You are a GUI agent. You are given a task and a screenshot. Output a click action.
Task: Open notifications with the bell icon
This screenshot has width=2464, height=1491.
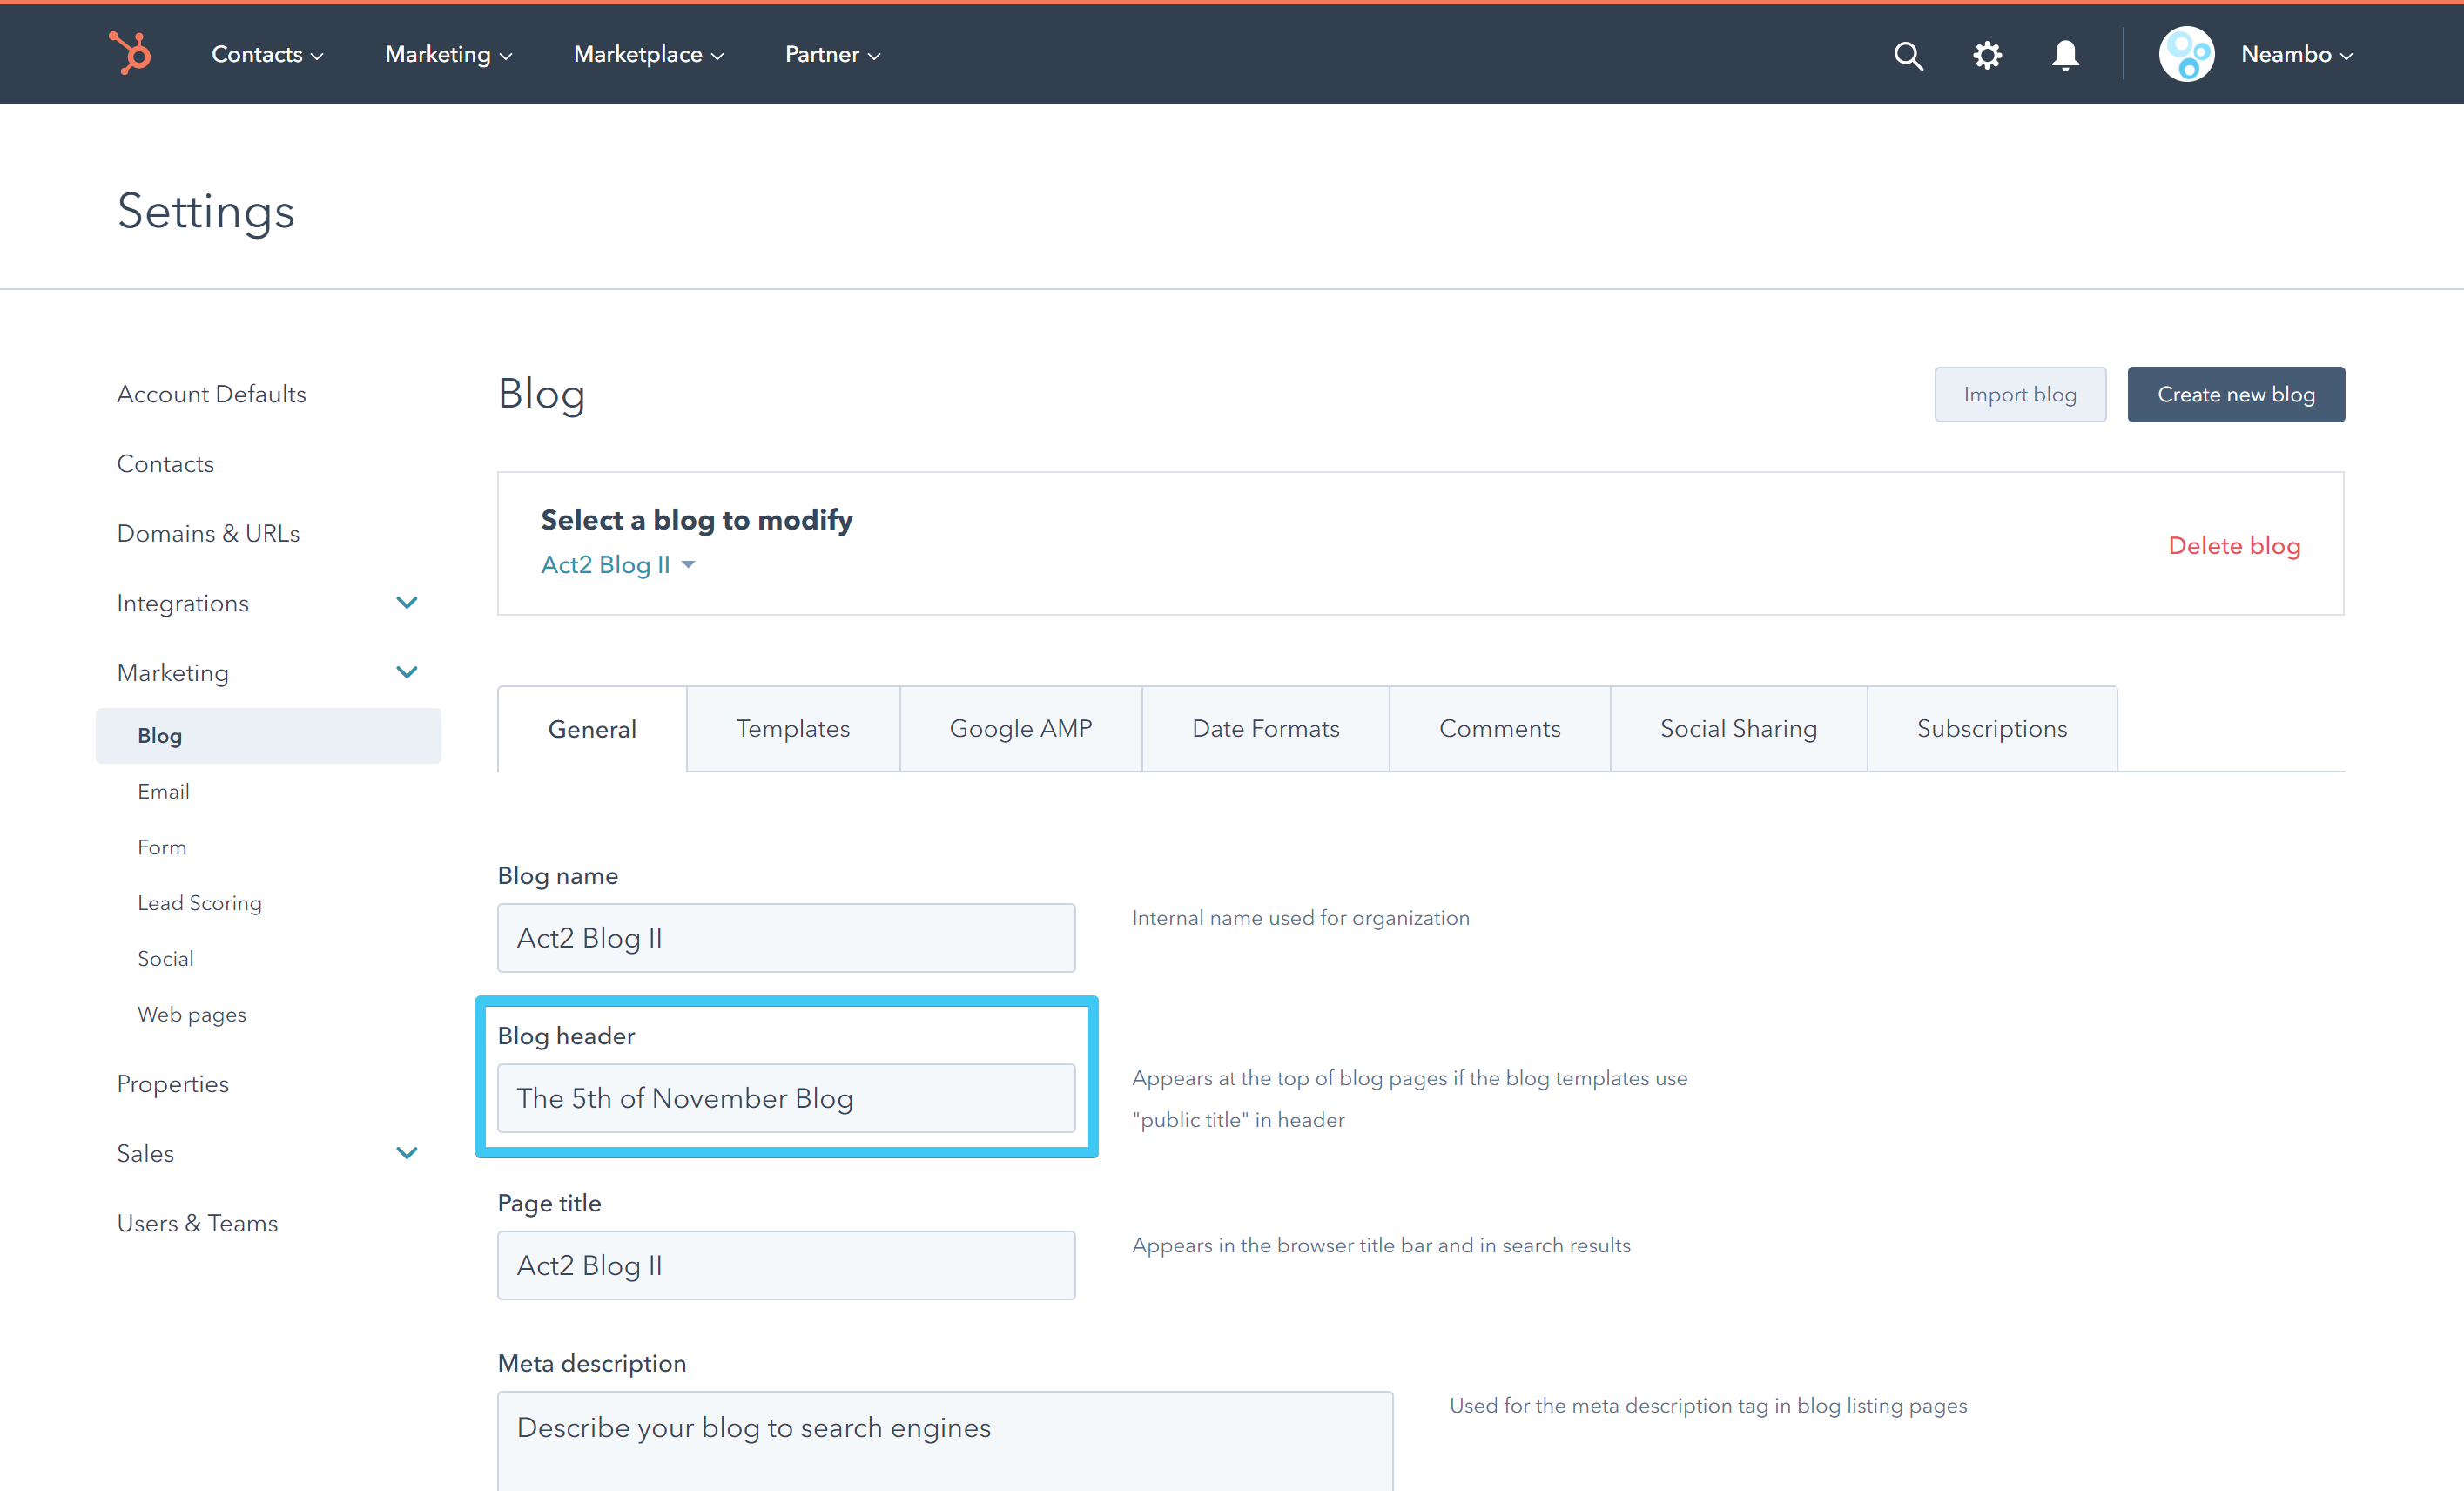(2065, 55)
